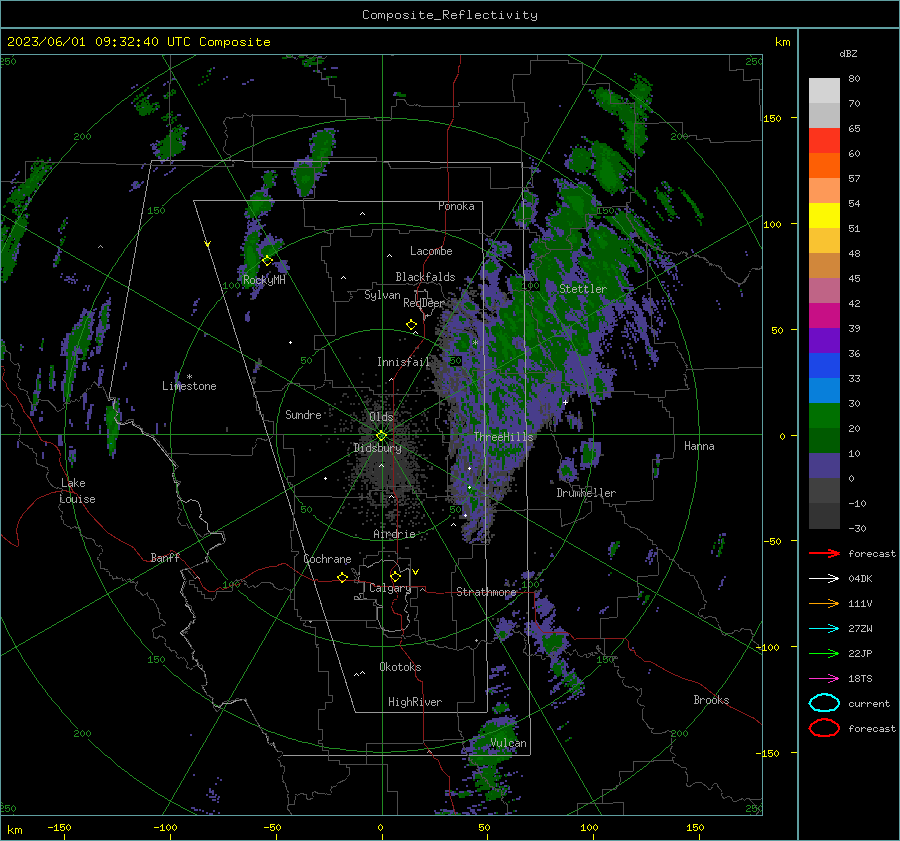
Task: Click the 2023/06/01 09:32:40 UTC Composite timestamp
Action: coord(138,42)
